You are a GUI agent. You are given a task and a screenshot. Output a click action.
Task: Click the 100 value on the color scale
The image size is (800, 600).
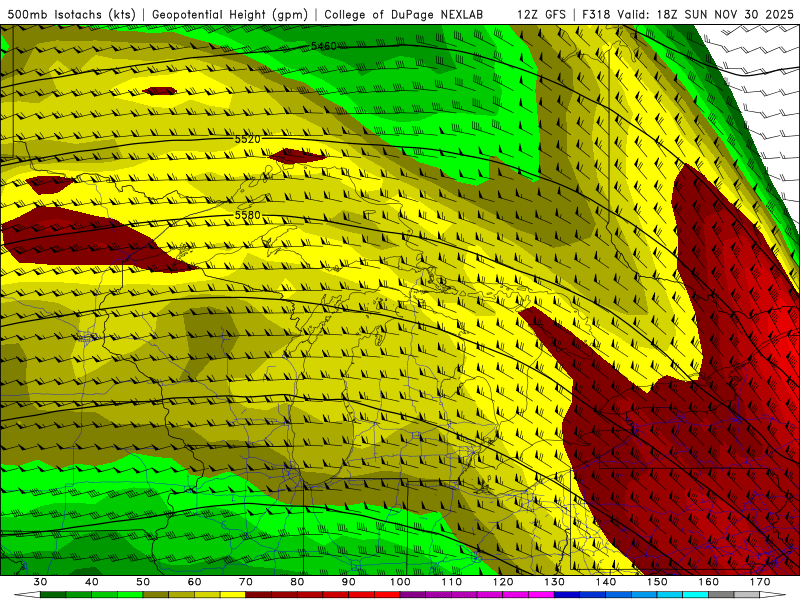[400, 582]
